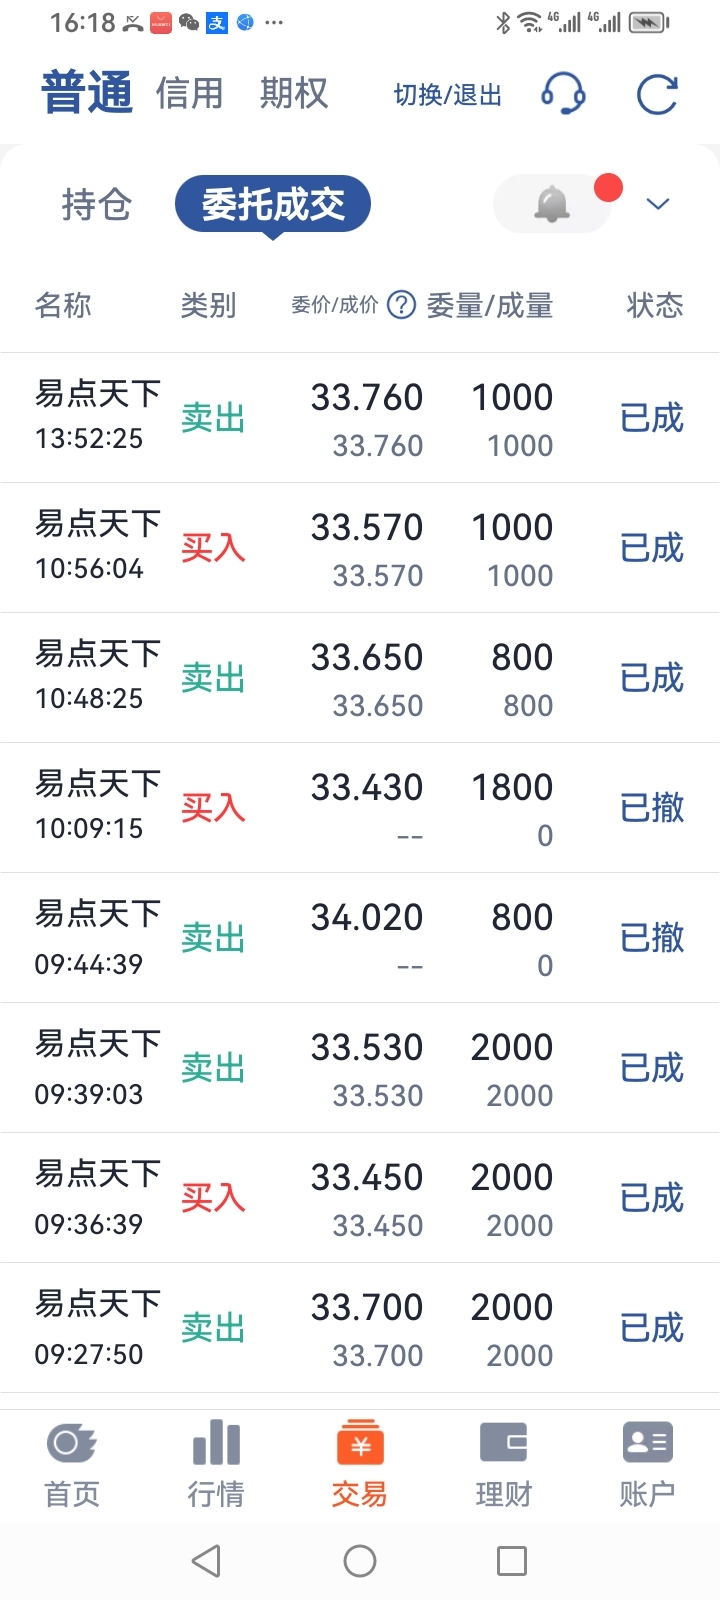Expand the dropdown chevron beside bell
The height and width of the screenshot is (1600, 720).
tap(657, 204)
